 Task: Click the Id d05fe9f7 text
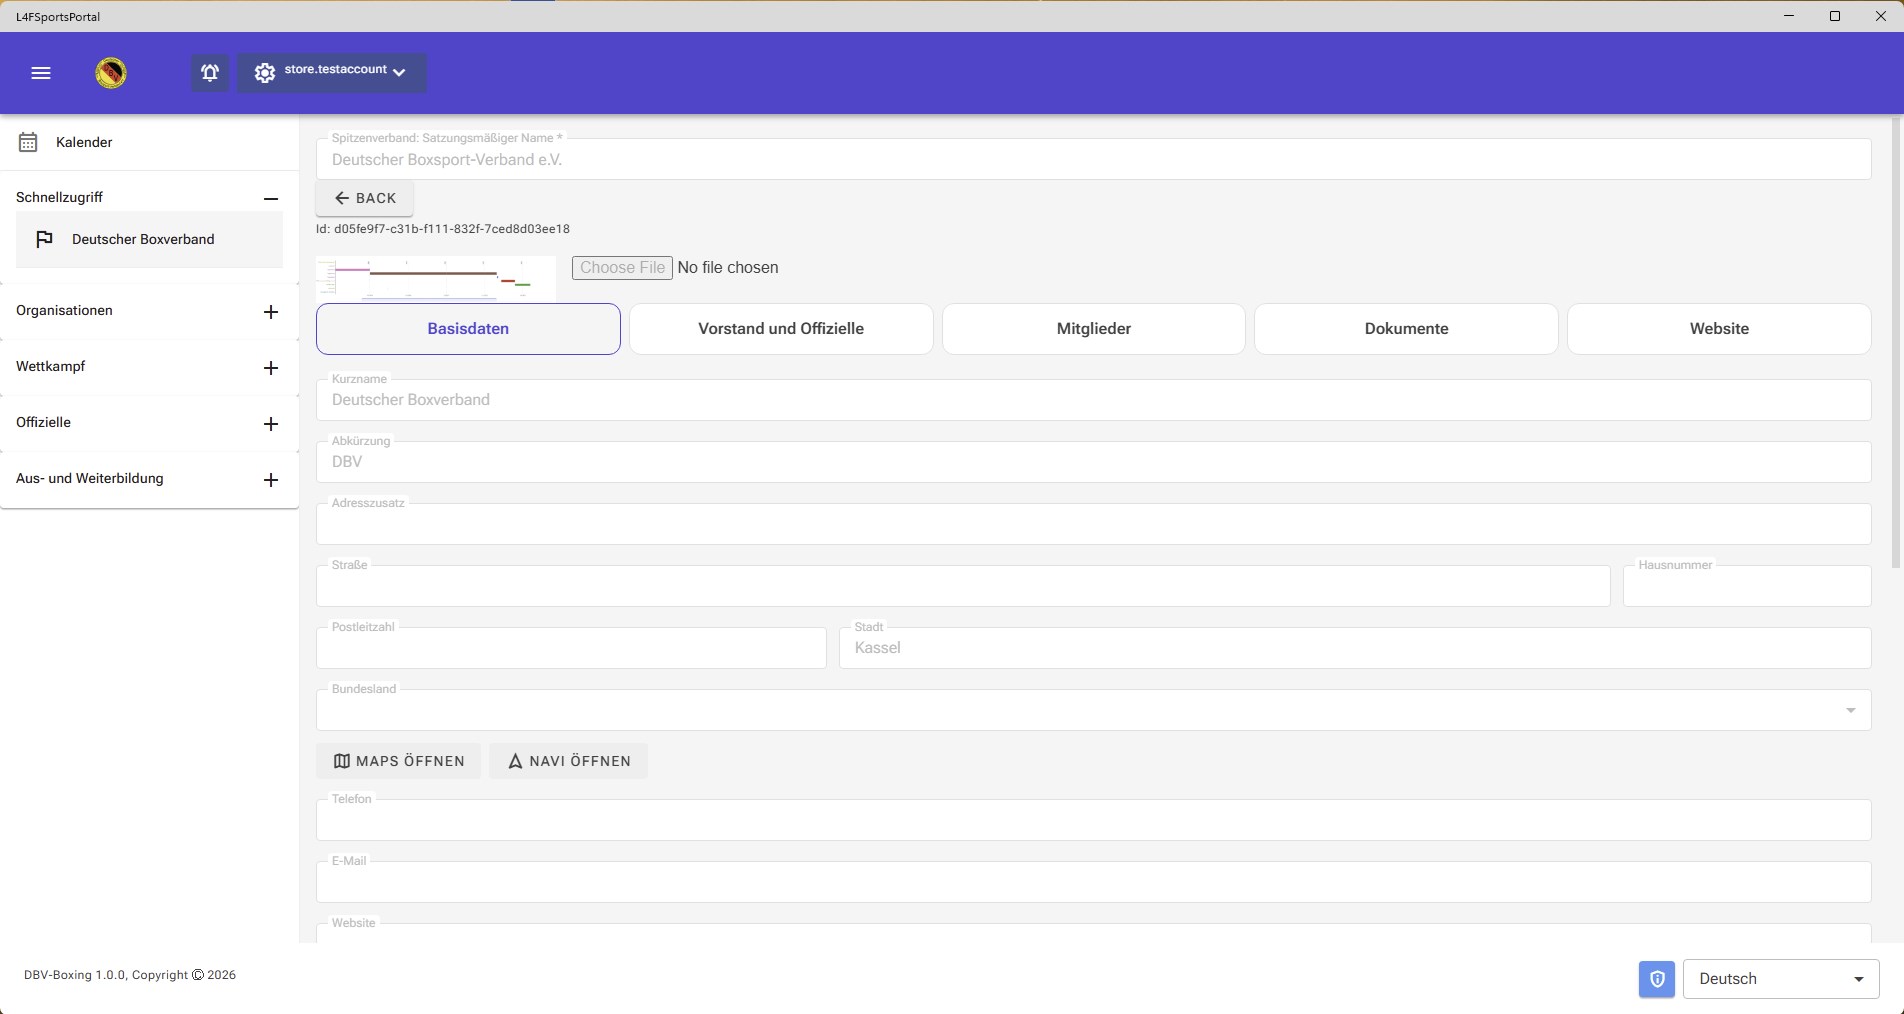[x=443, y=229]
